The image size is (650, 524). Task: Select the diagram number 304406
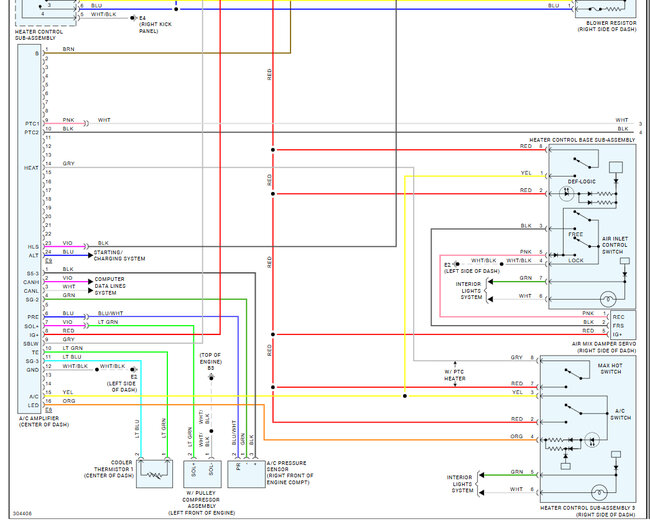coord(22,514)
